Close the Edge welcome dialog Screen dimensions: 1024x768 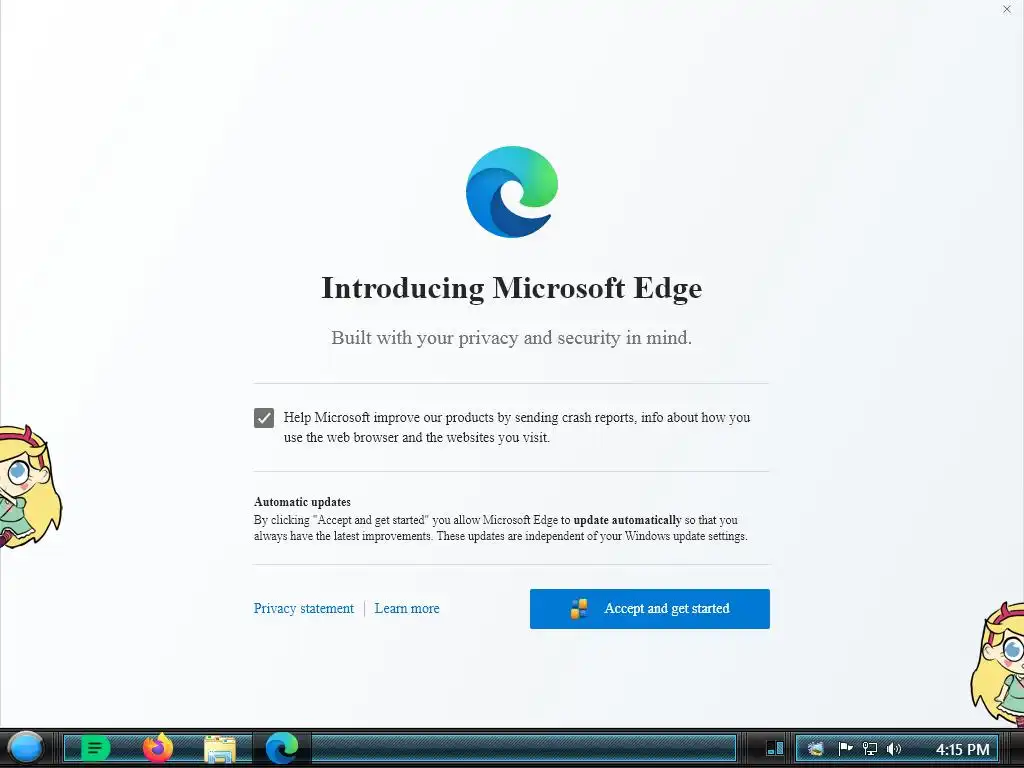(1006, 9)
